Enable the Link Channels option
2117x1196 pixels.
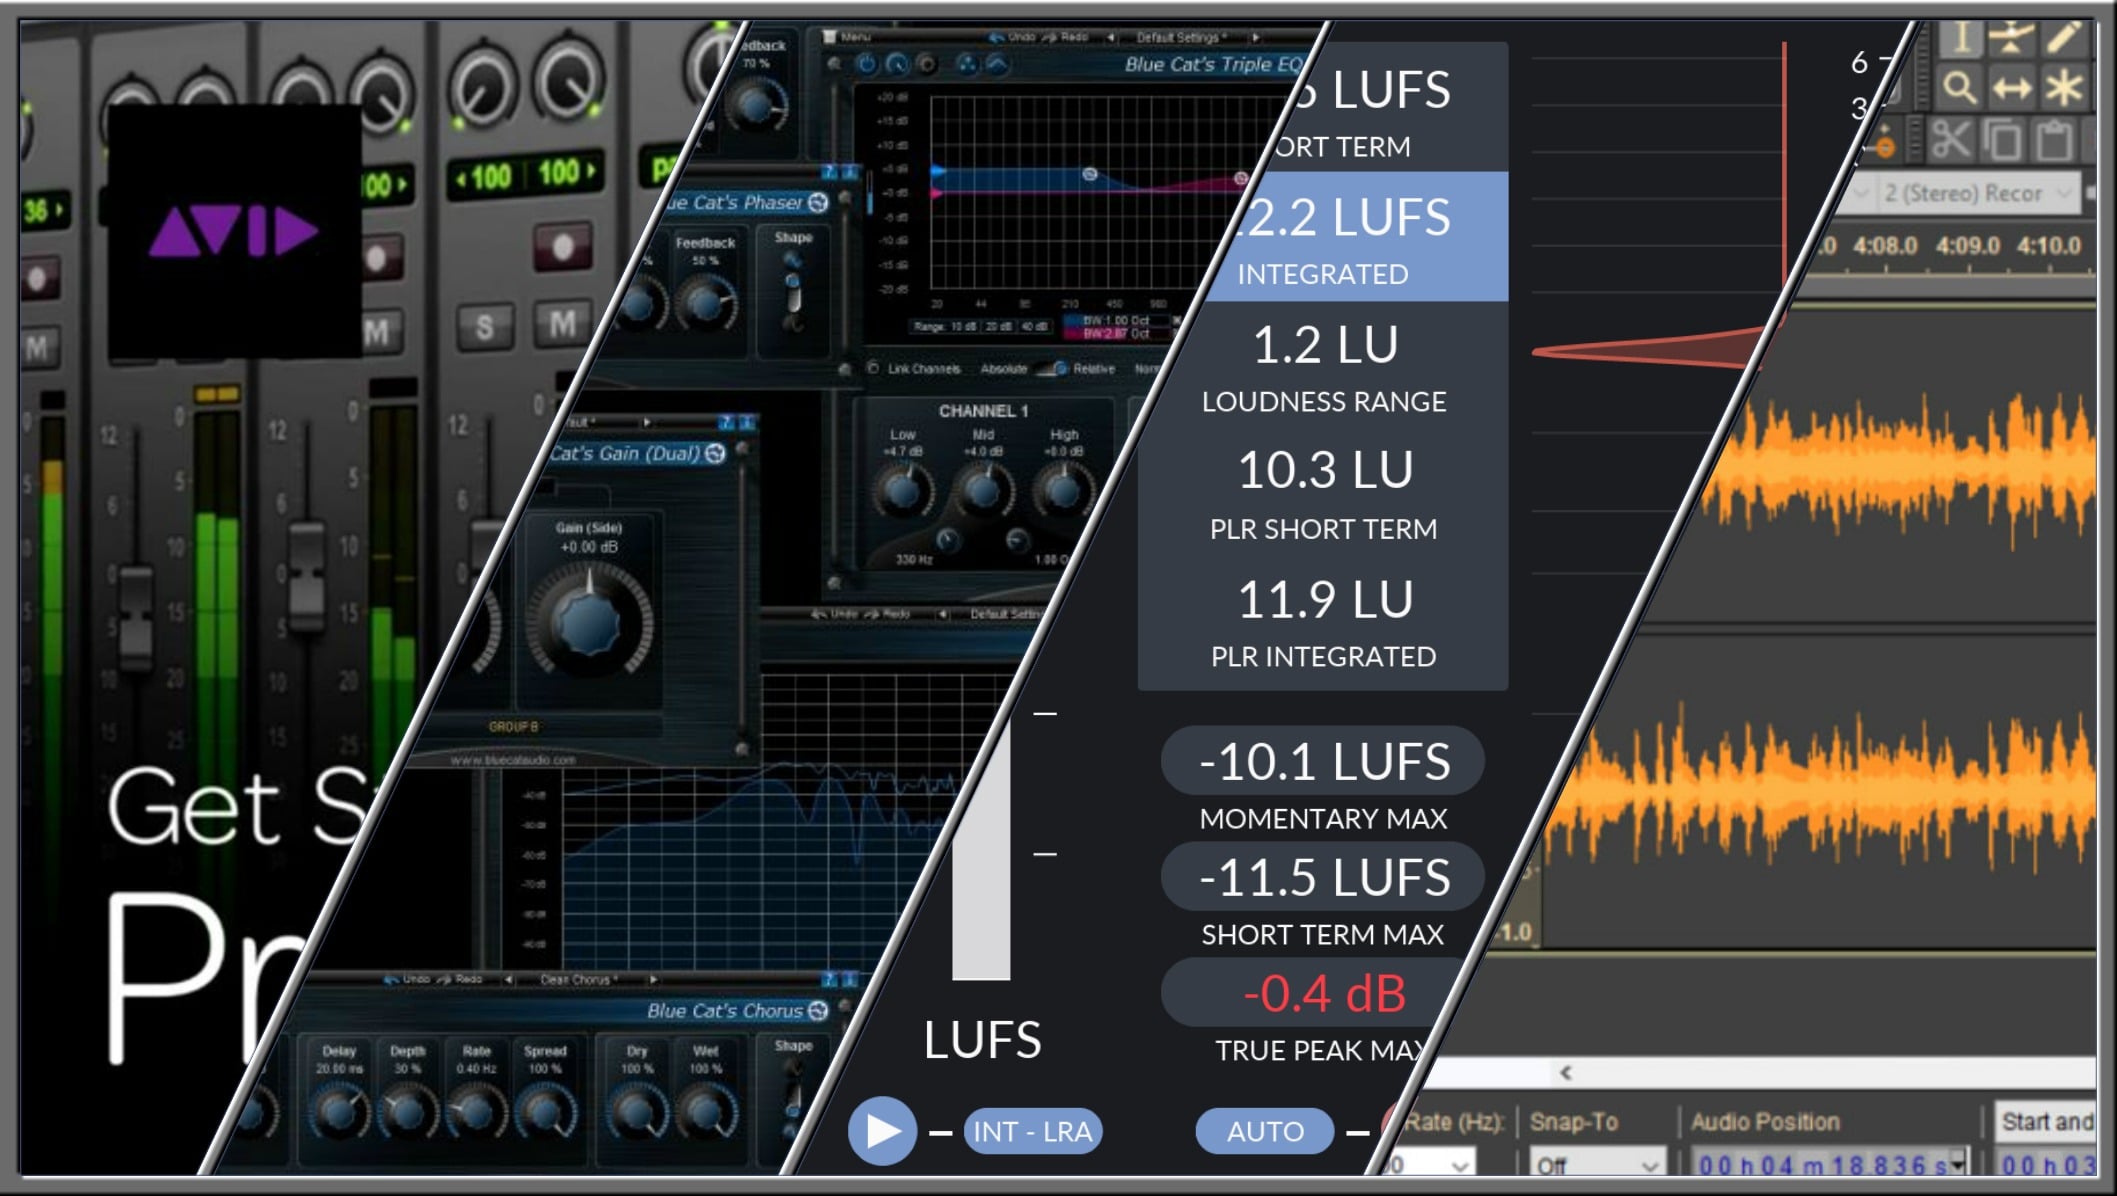[x=873, y=369]
